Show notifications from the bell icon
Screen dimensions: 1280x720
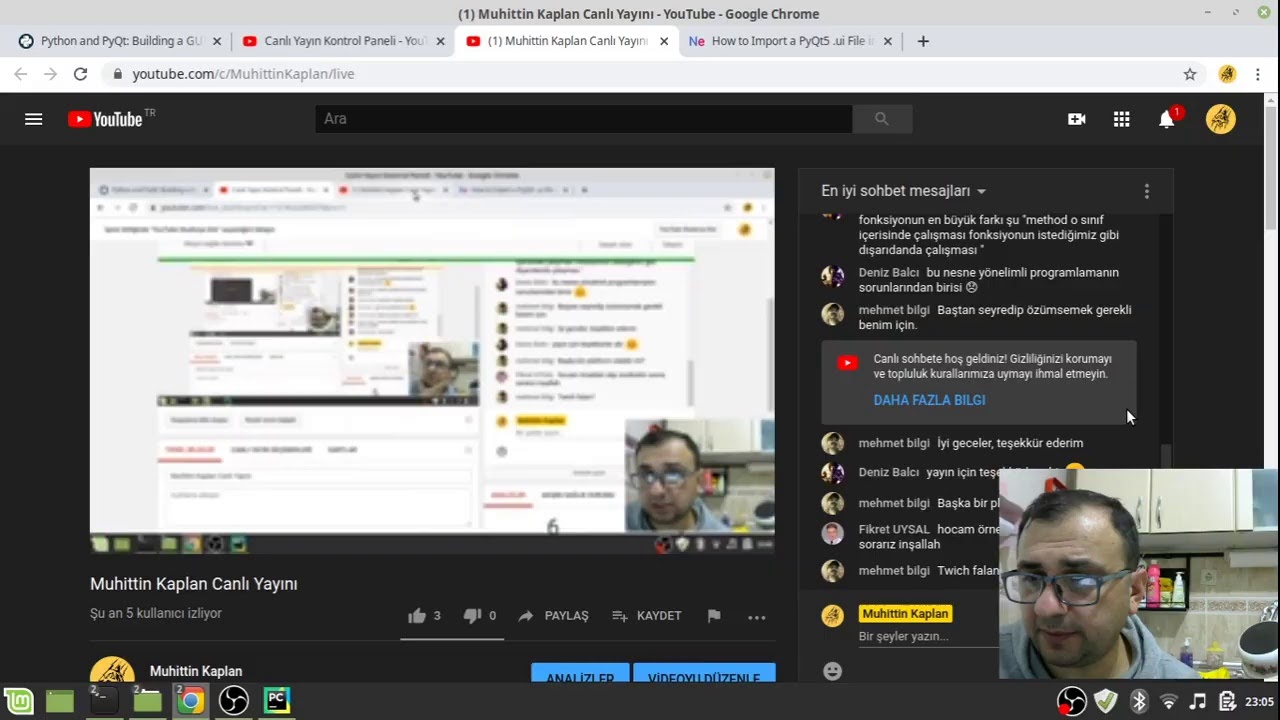tap(1167, 119)
